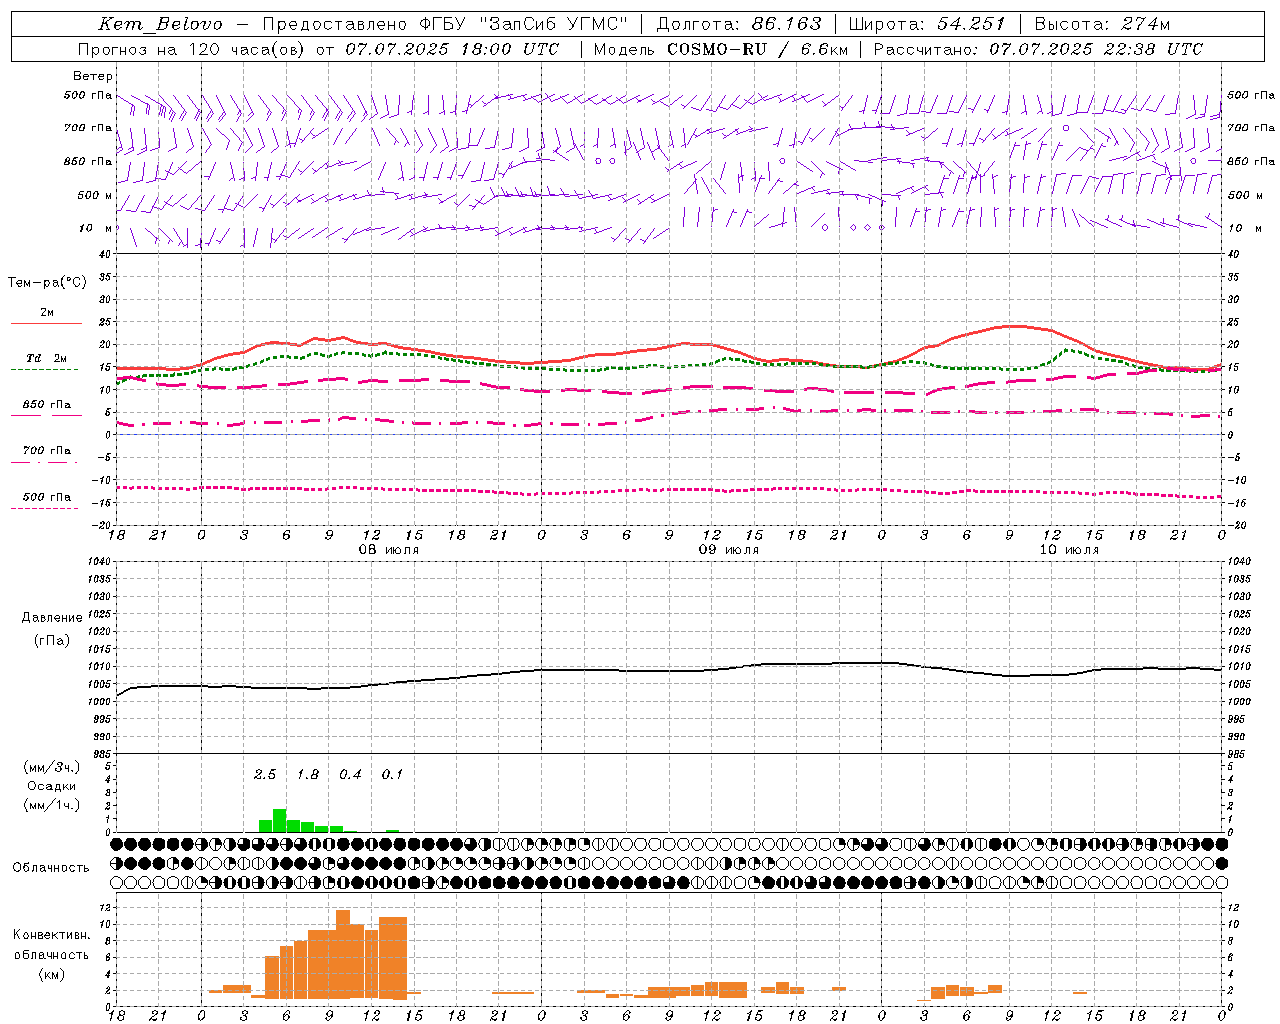Click the station title Kem_Belovo
Image resolution: width=1280 pixels, height=1024 pixels.
tap(161, 24)
